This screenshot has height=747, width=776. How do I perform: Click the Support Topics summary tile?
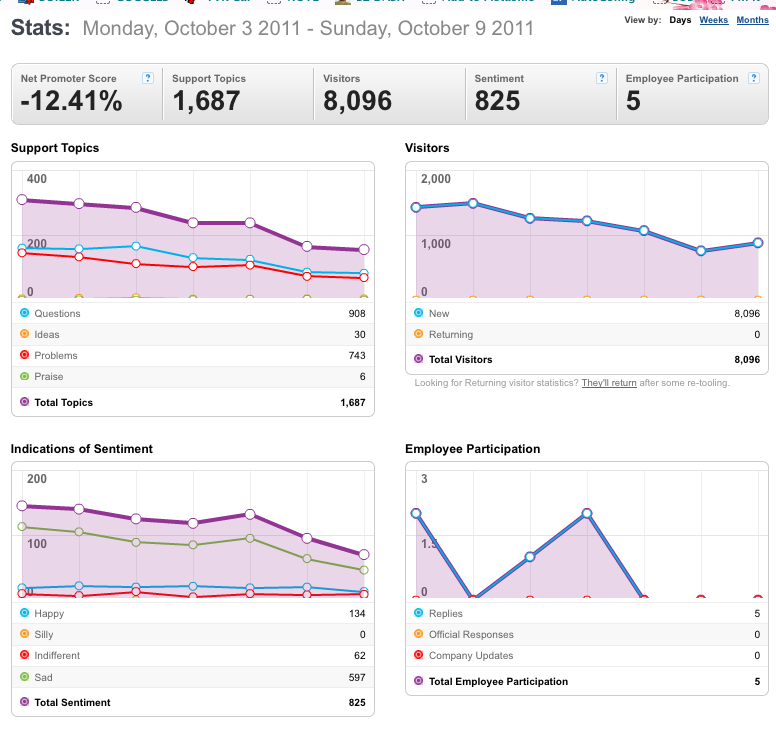238,94
